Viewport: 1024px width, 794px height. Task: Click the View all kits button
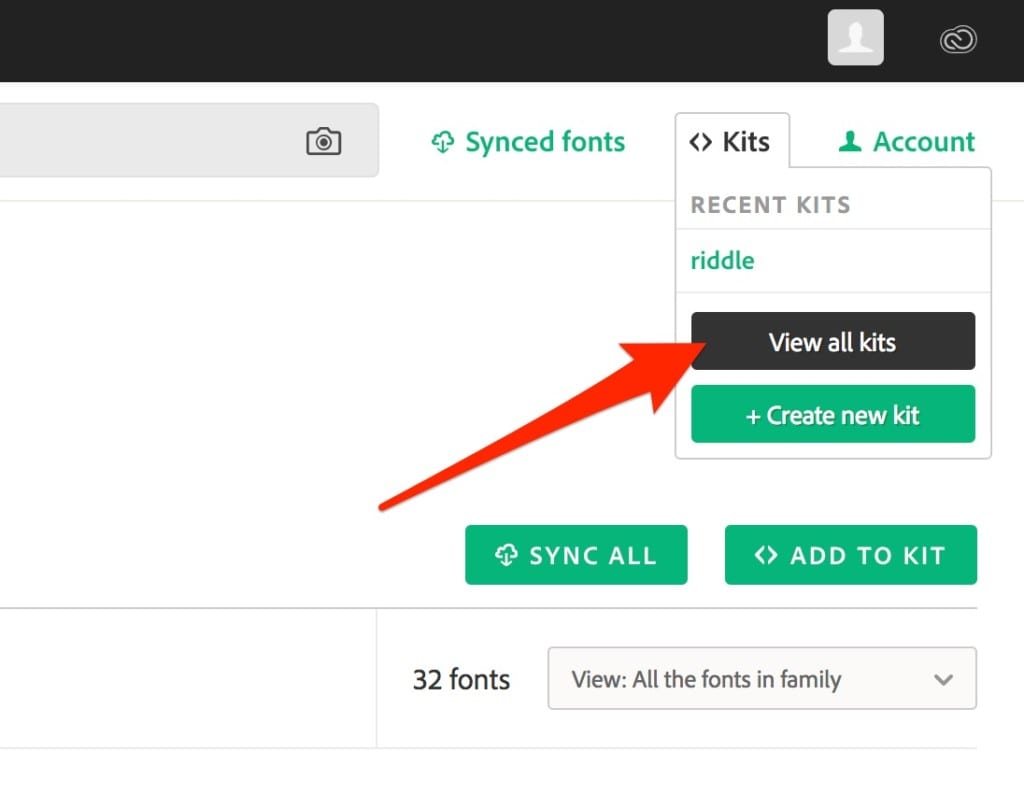(x=833, y=341)
